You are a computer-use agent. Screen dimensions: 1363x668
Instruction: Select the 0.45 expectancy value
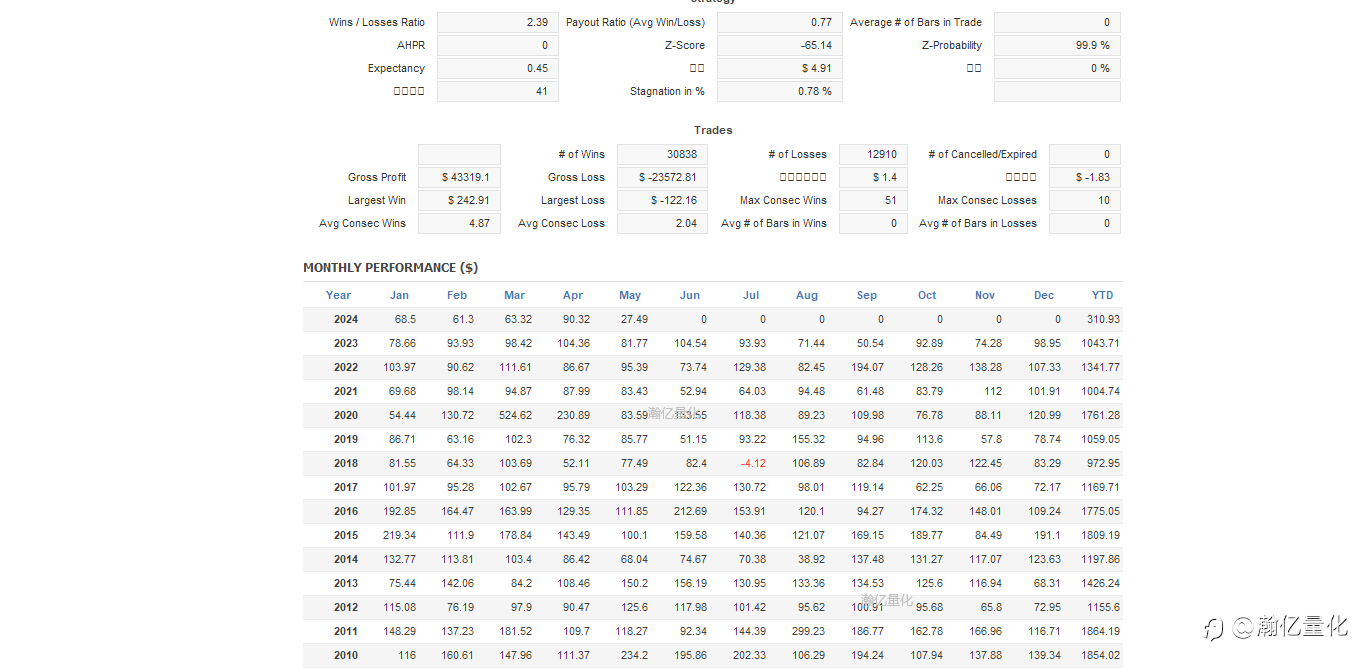pos(498,68)
